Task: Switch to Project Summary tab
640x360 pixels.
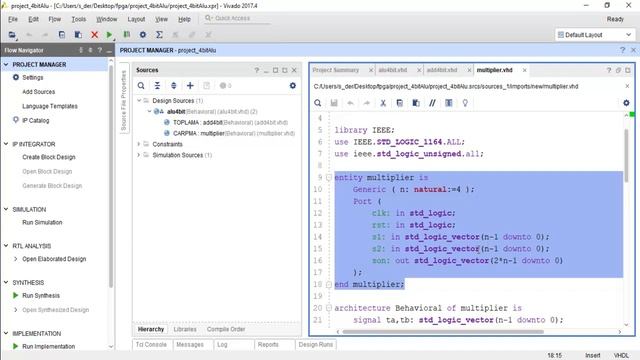Action: 336,70
